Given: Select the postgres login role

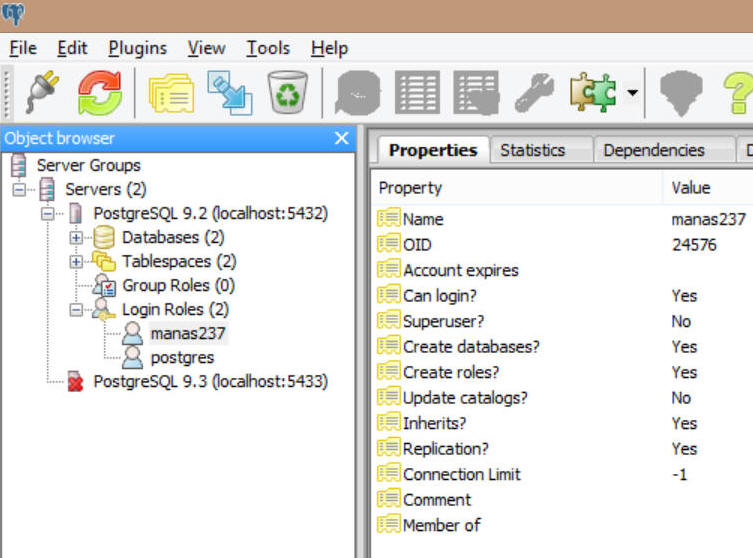Looking at the screenshot, I should pyautogui.click(x=182, y=358).
